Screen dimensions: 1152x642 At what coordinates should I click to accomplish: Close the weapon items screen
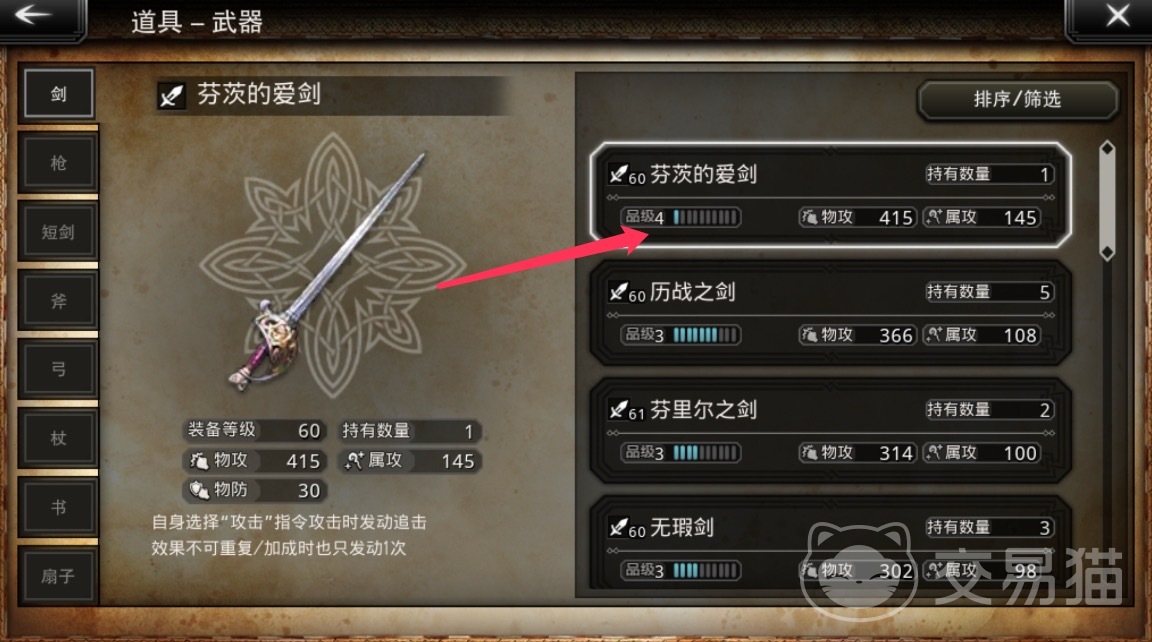(x=1116, y=16)
